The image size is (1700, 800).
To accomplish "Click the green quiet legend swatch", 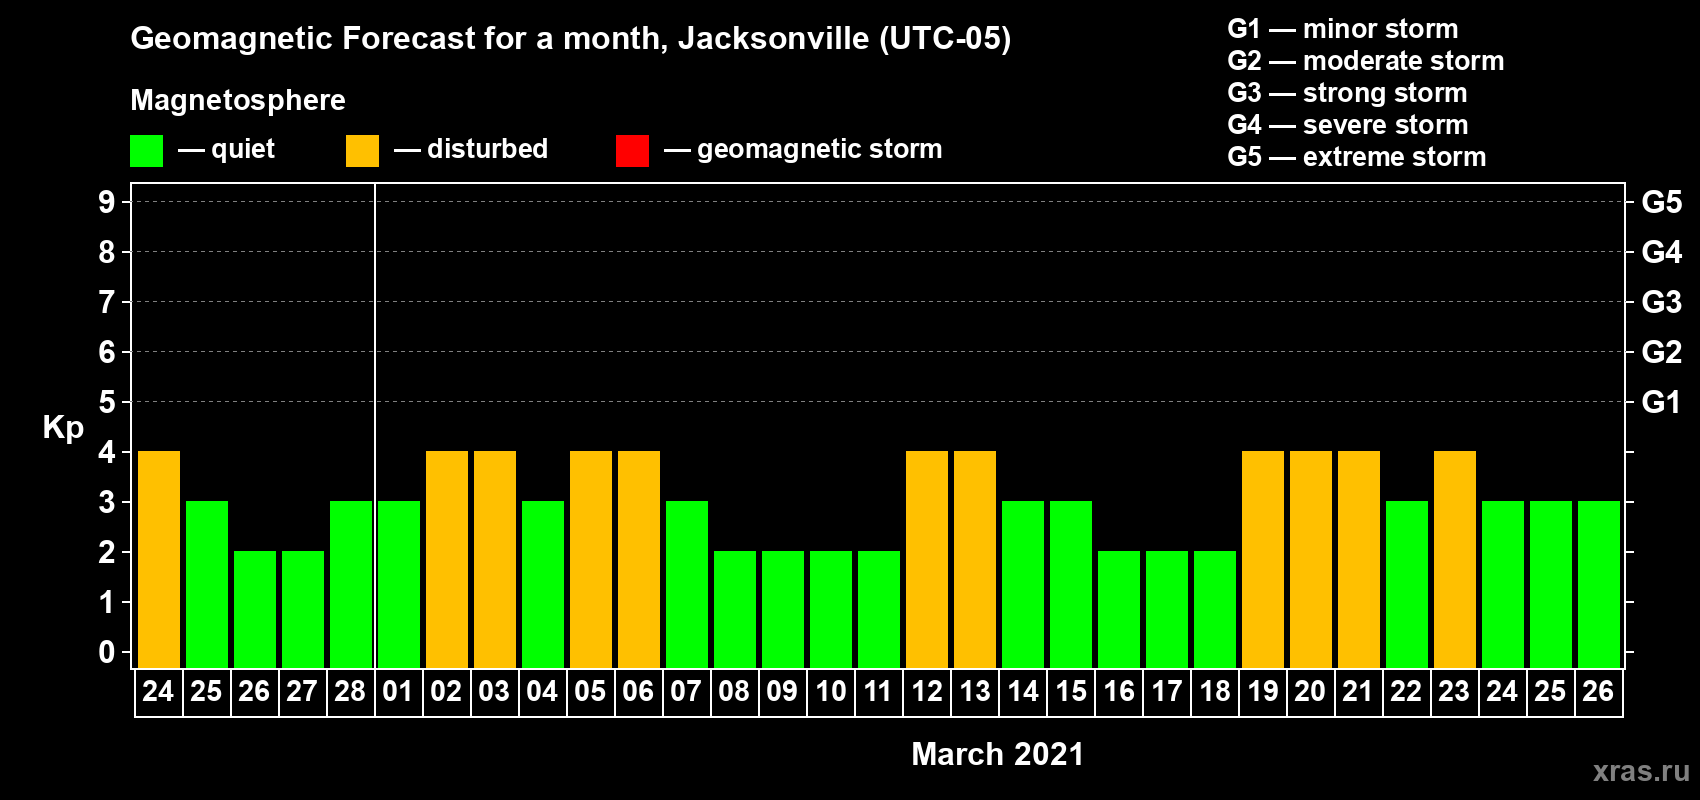I will point(146,151).
